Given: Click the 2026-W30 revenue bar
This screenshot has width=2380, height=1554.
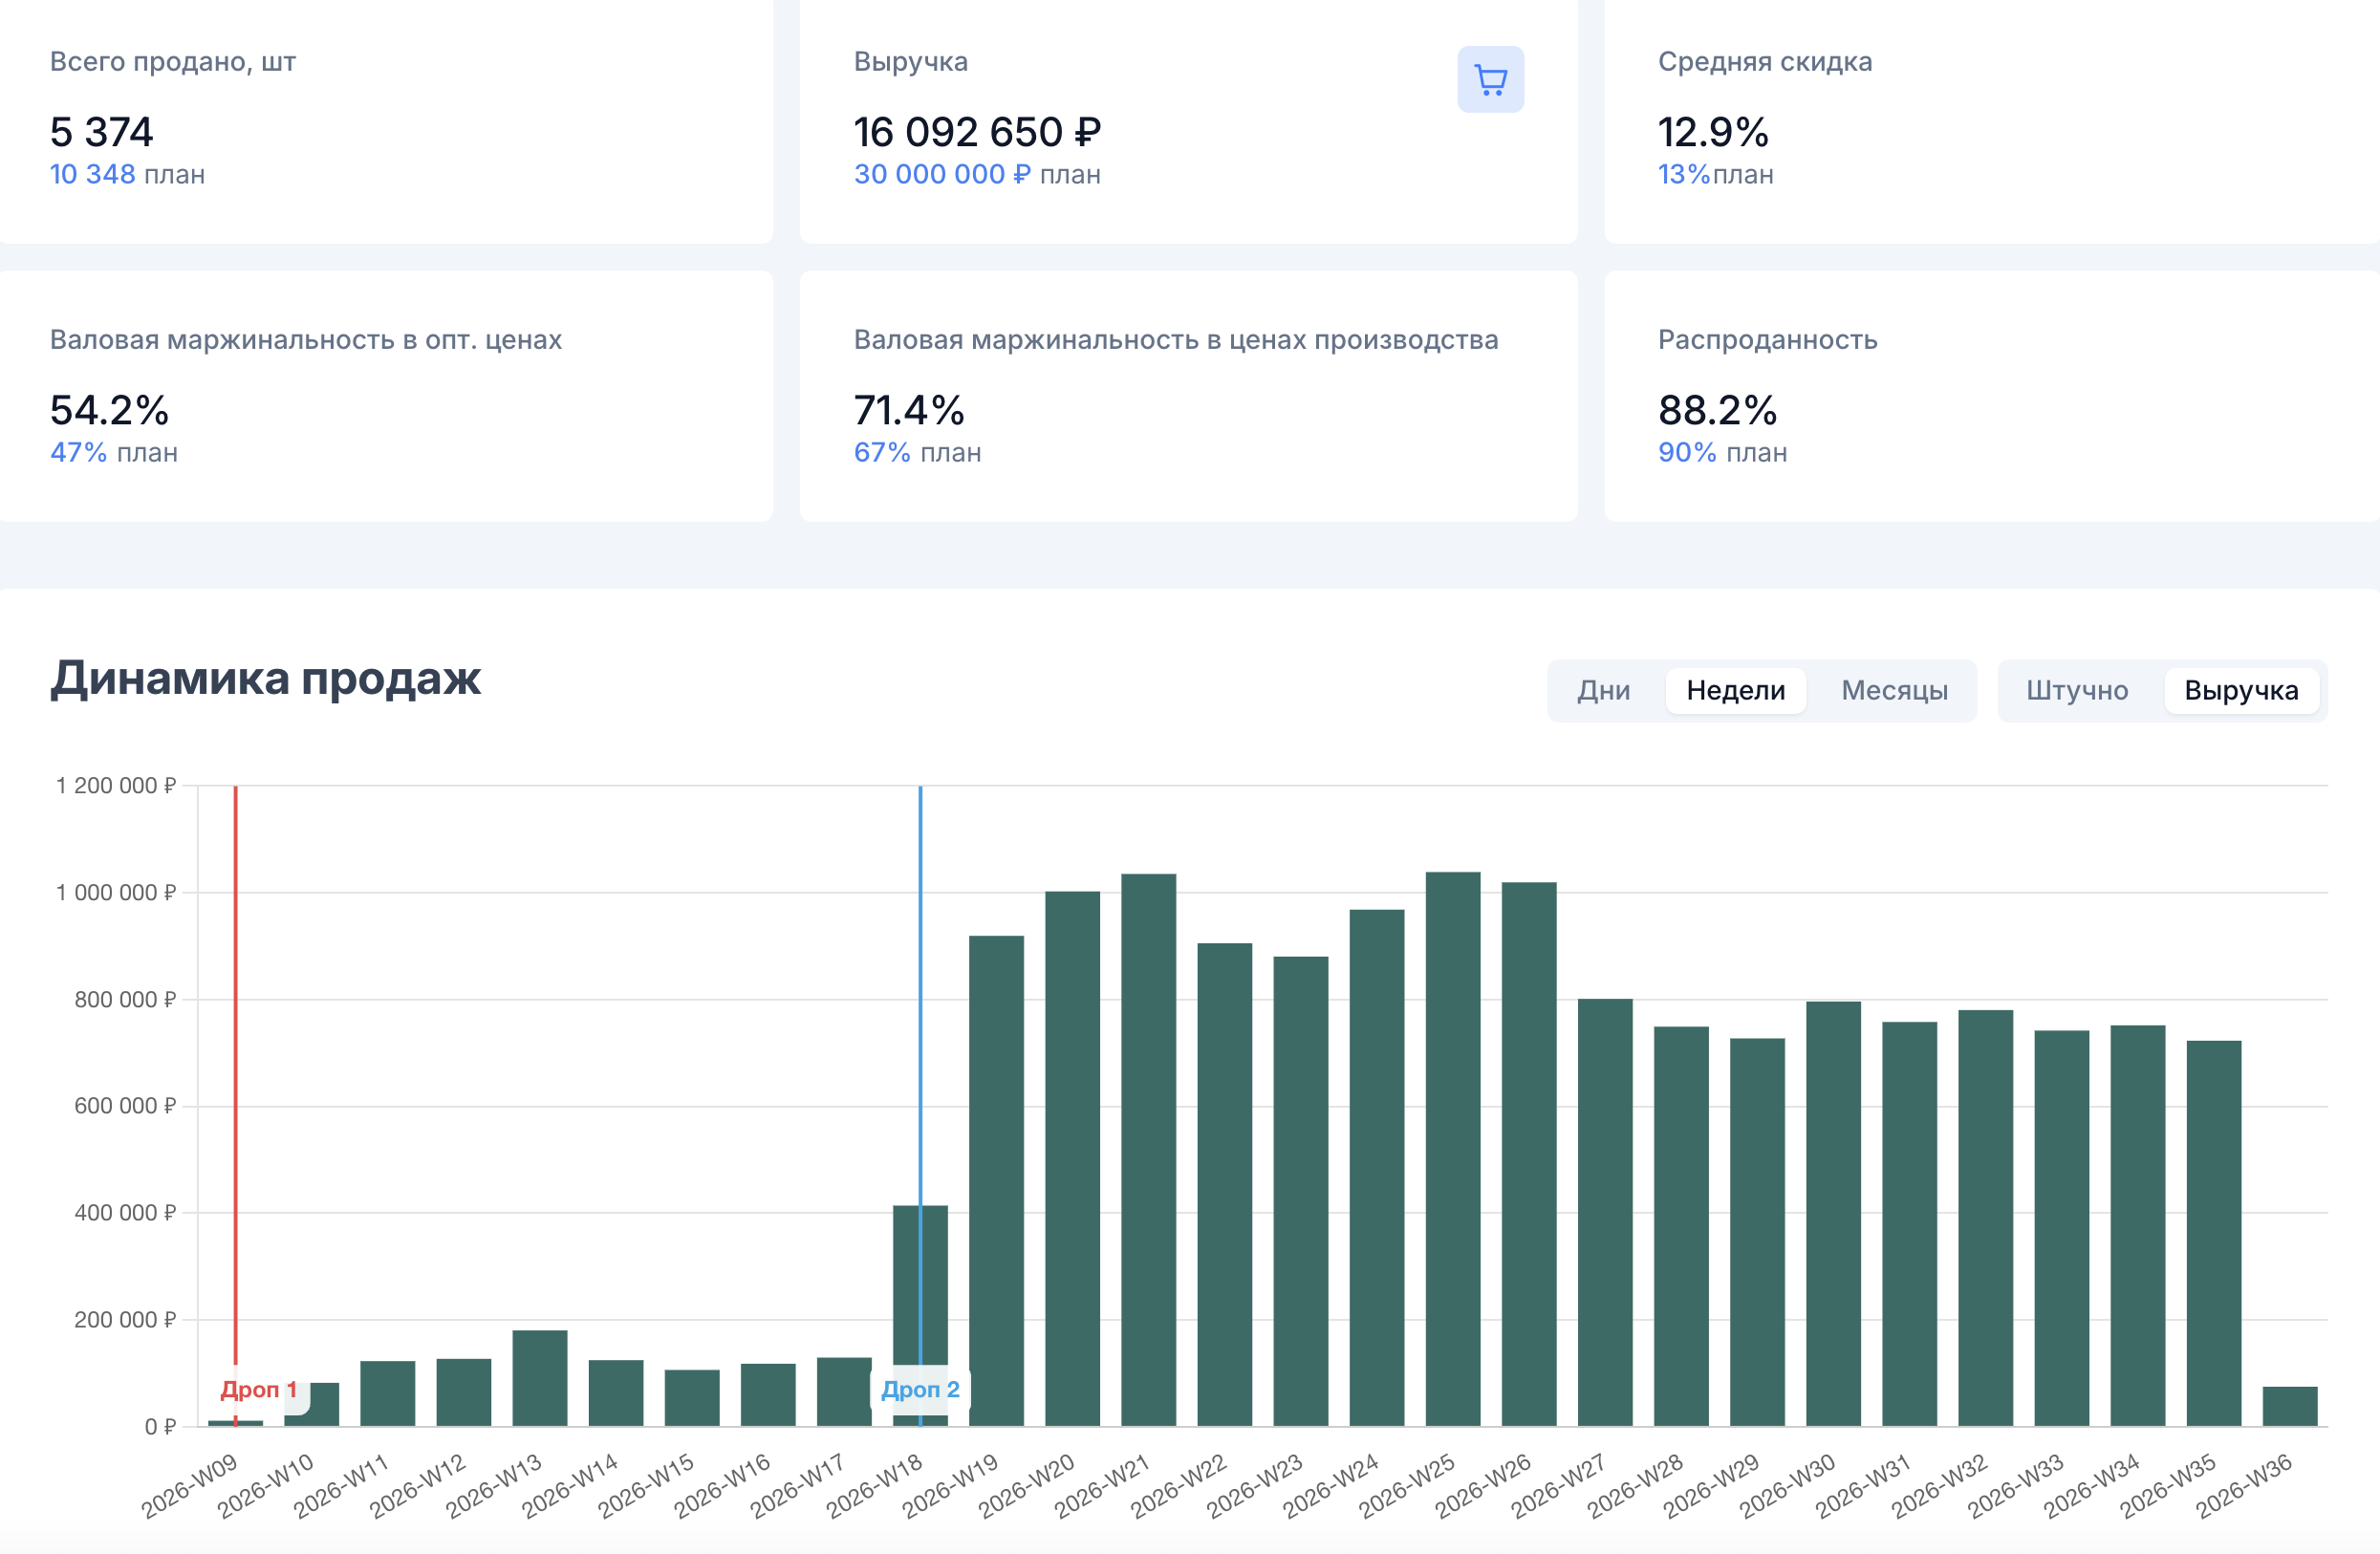Looking at the screenshot, I should pos(1833,1213).
